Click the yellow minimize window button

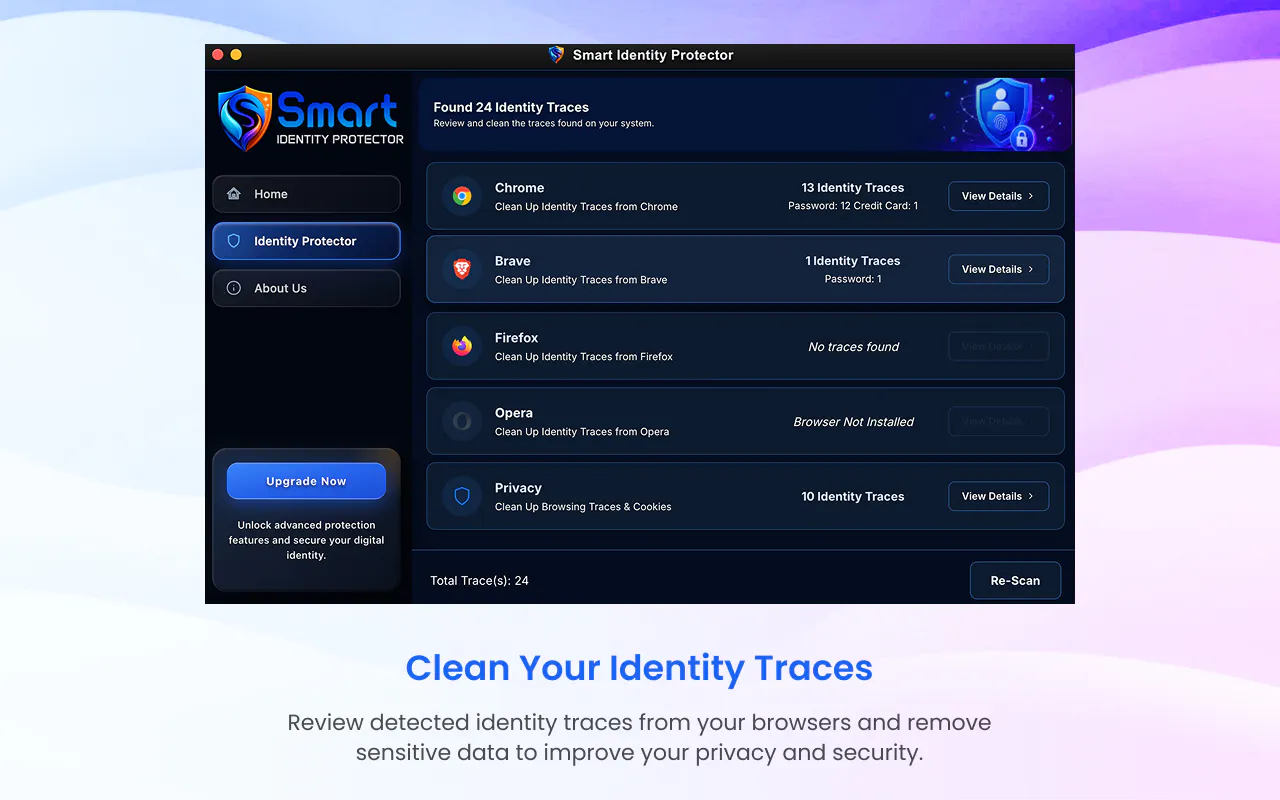click(236, 55)
